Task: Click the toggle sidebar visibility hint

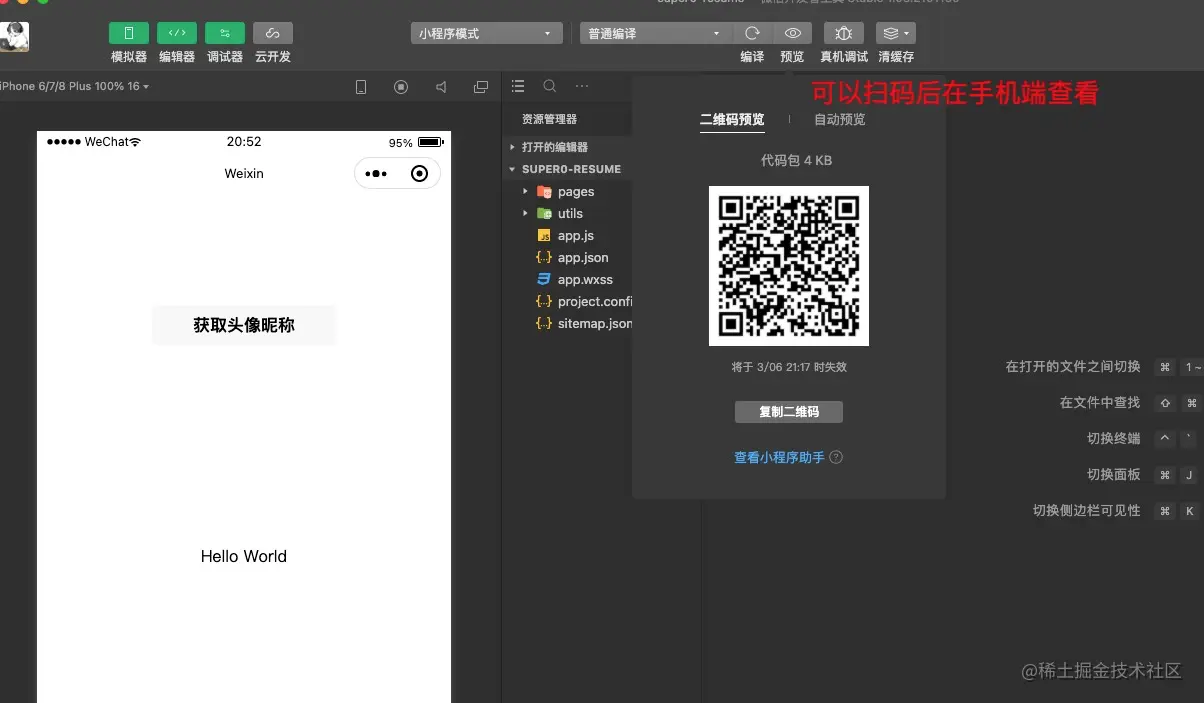Action: tap(1087, 510)
